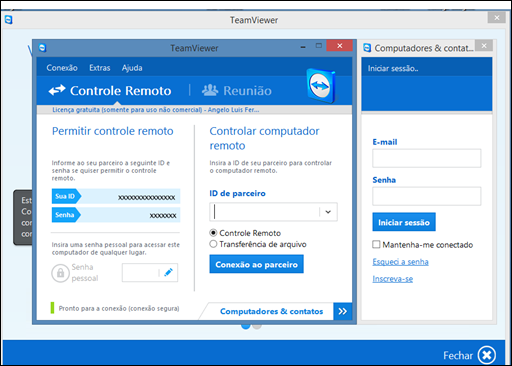This screenshot has height=366, width=512.
Task: Open the ID de parceiro dropdown arrow
Action: pyautogui.click(x=328, y=212)
